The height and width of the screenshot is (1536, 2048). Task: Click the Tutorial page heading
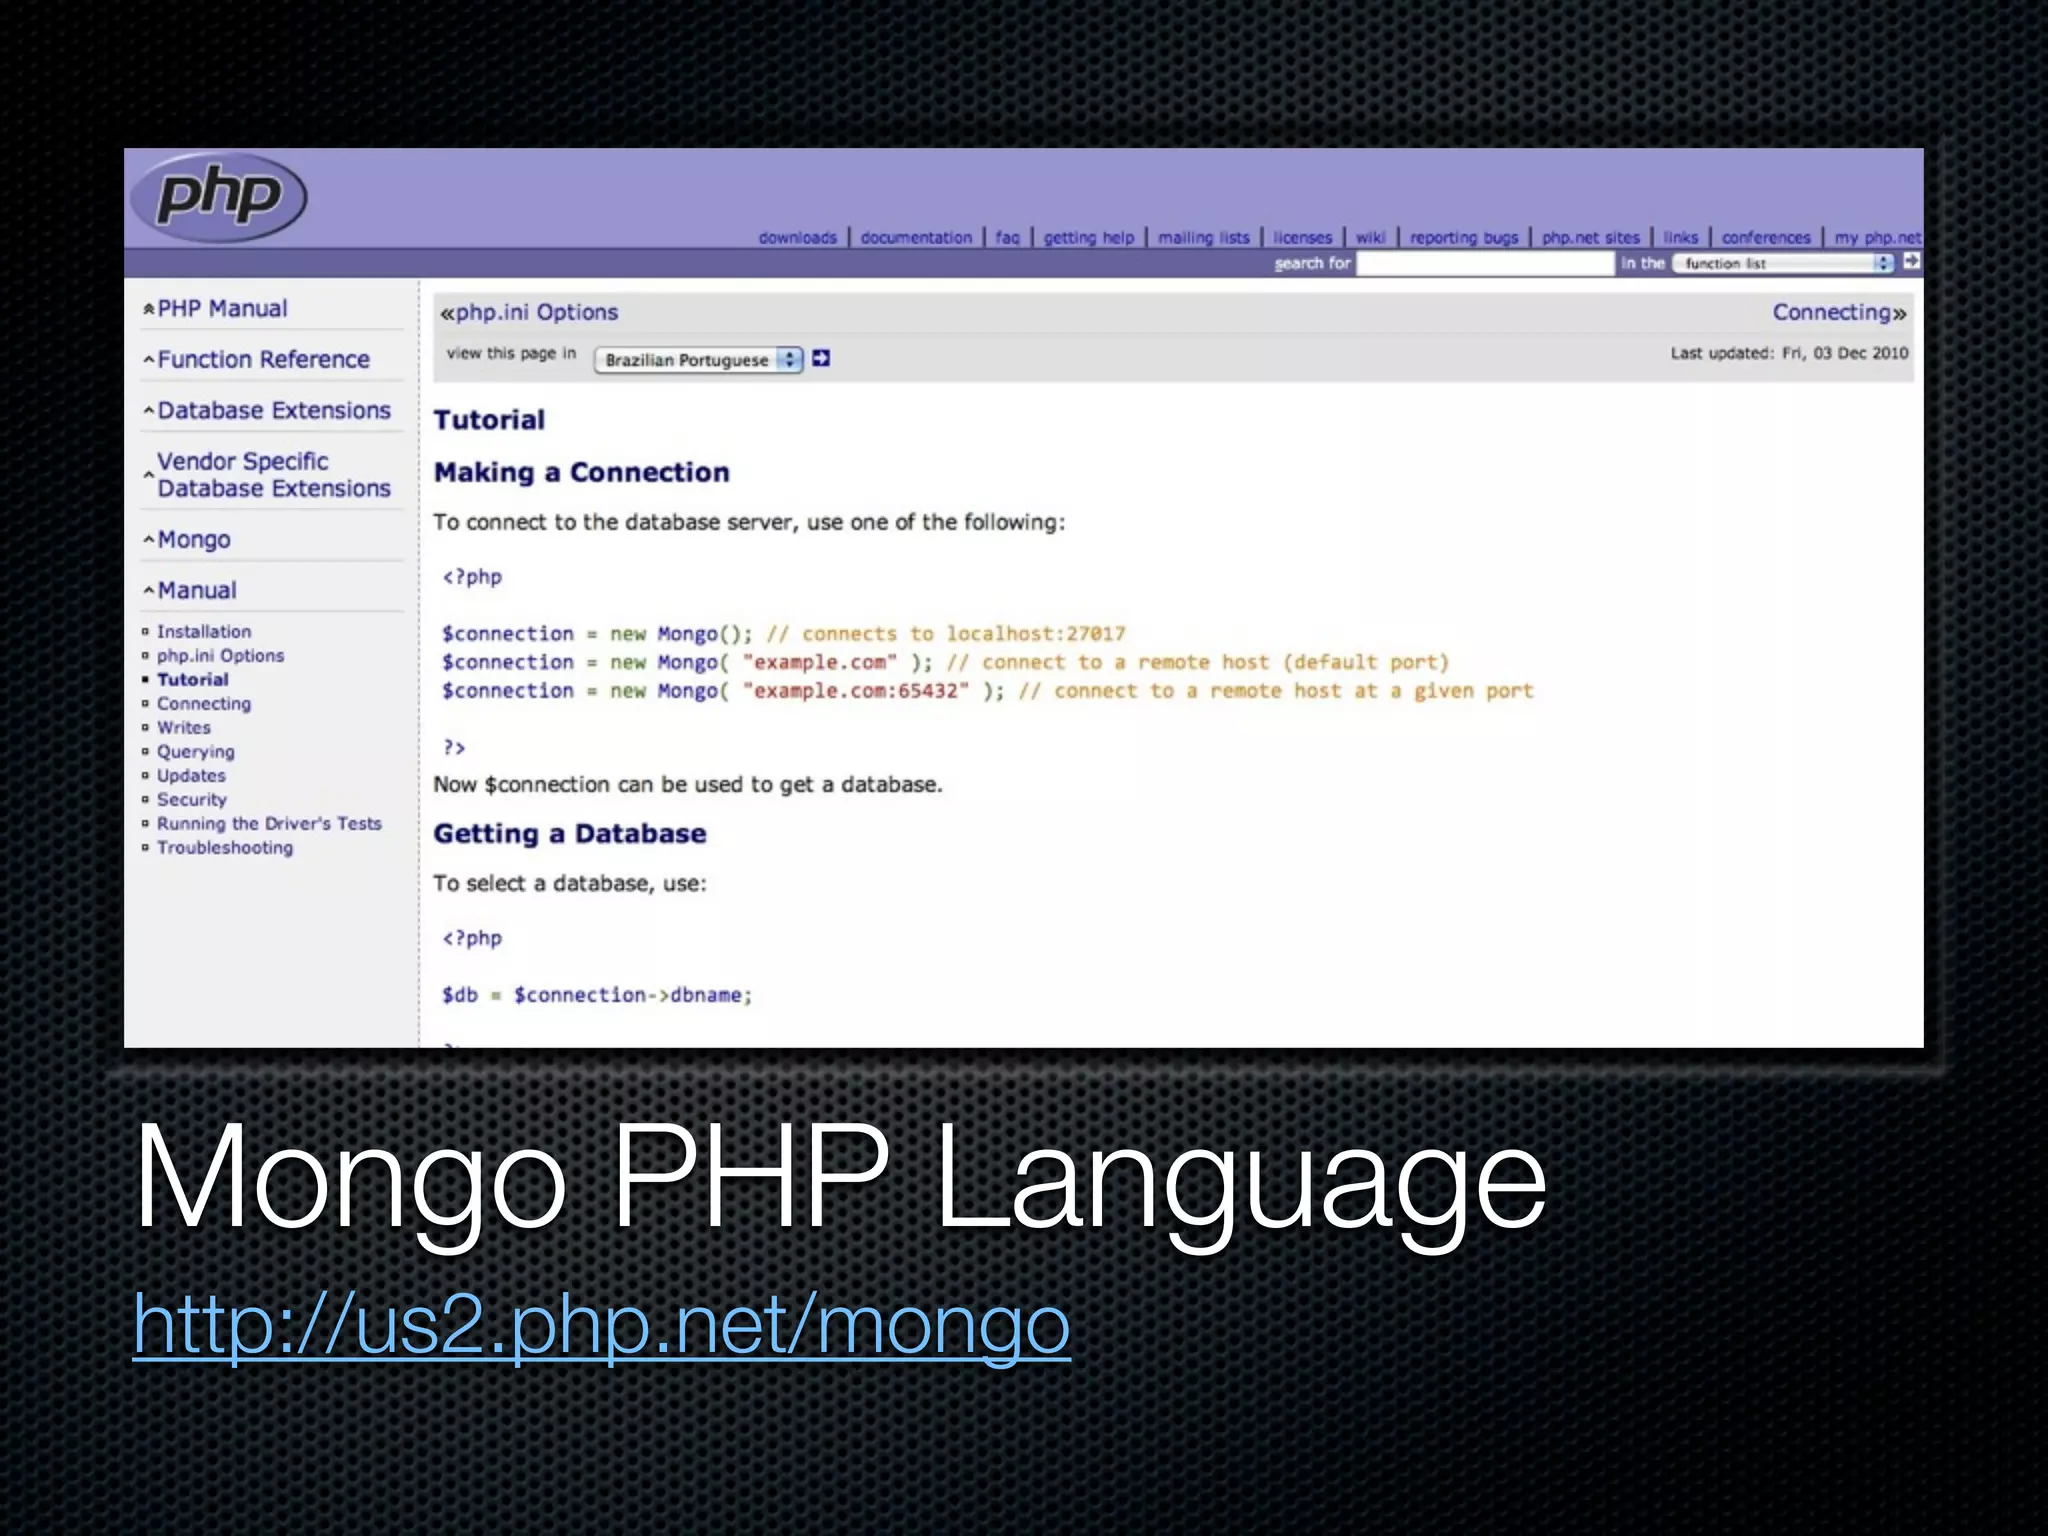pyautogui.click(x=489, y=419)
